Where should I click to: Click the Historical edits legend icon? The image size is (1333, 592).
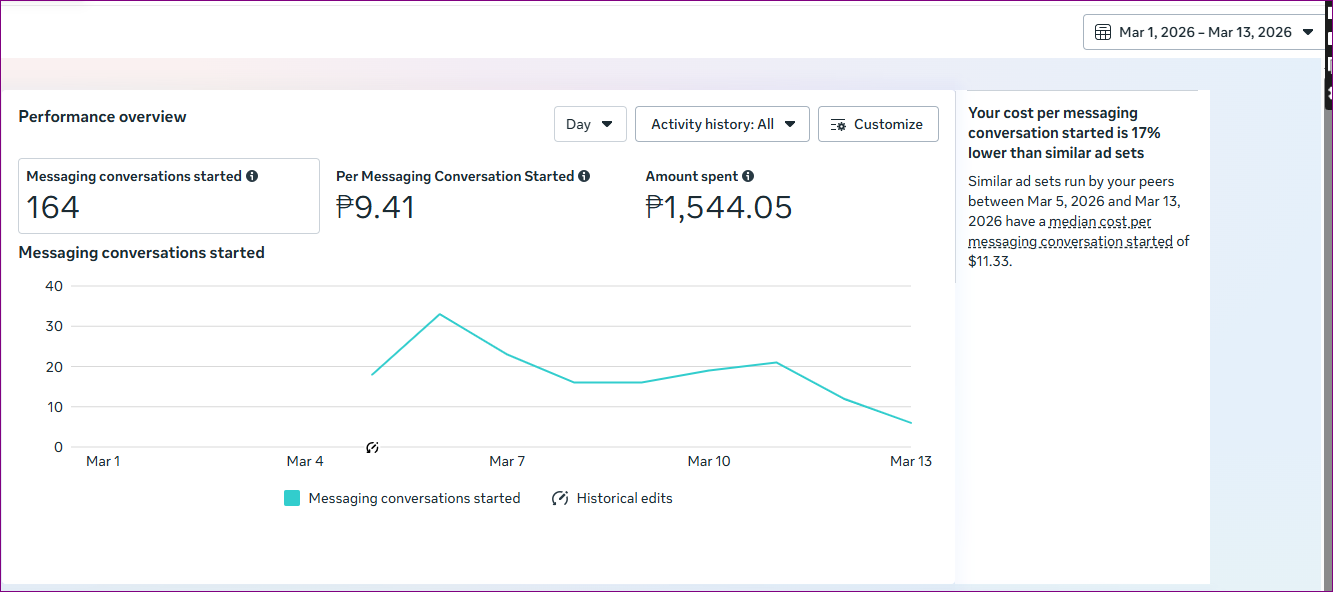(x=560, y=498)
